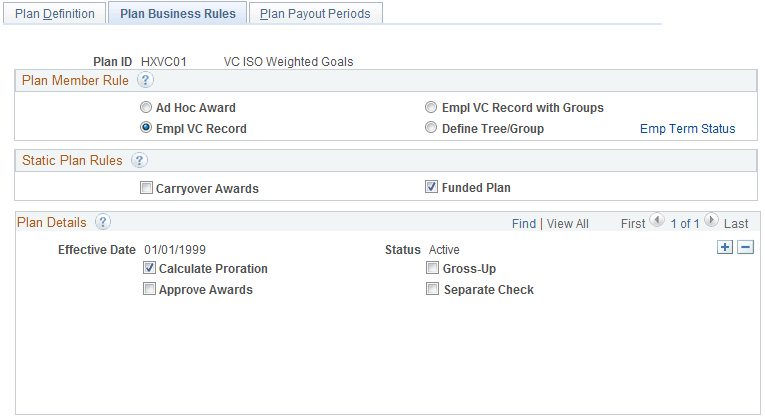Open help icon beside Static Plan Rules
The height and width of the screenshot is (419, 765).
139,160
